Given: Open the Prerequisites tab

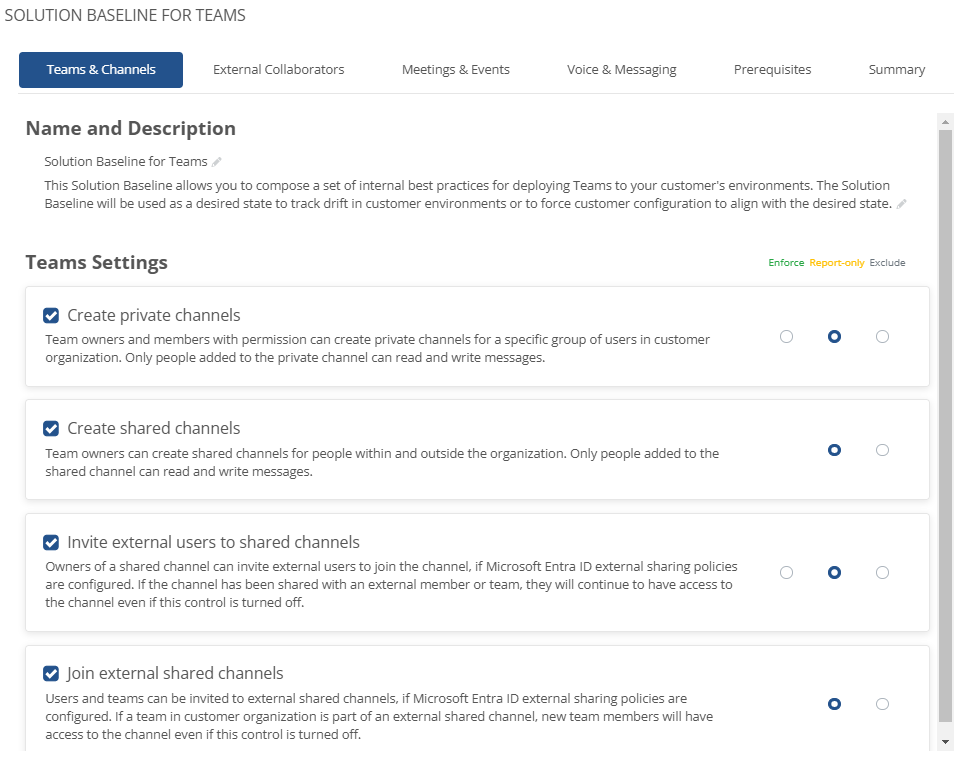Looking at the screenshot, I should click(x=772, y=69).
